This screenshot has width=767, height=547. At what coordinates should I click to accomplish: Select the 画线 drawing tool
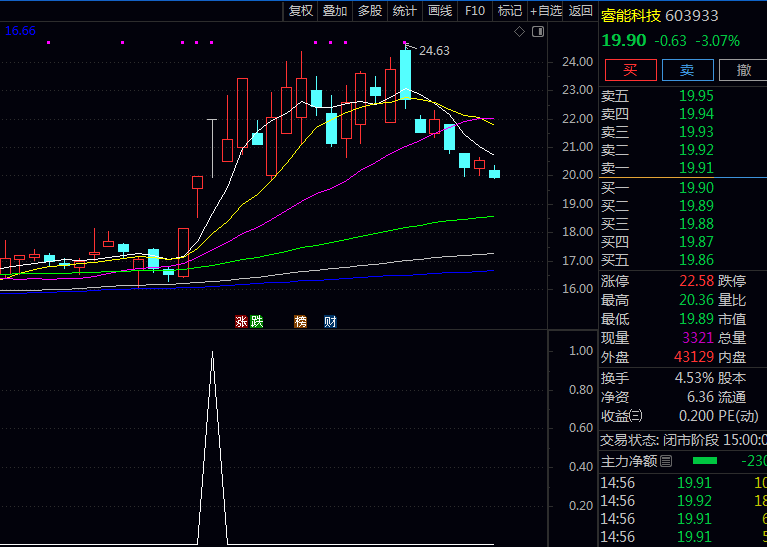[x=440, y=11]
